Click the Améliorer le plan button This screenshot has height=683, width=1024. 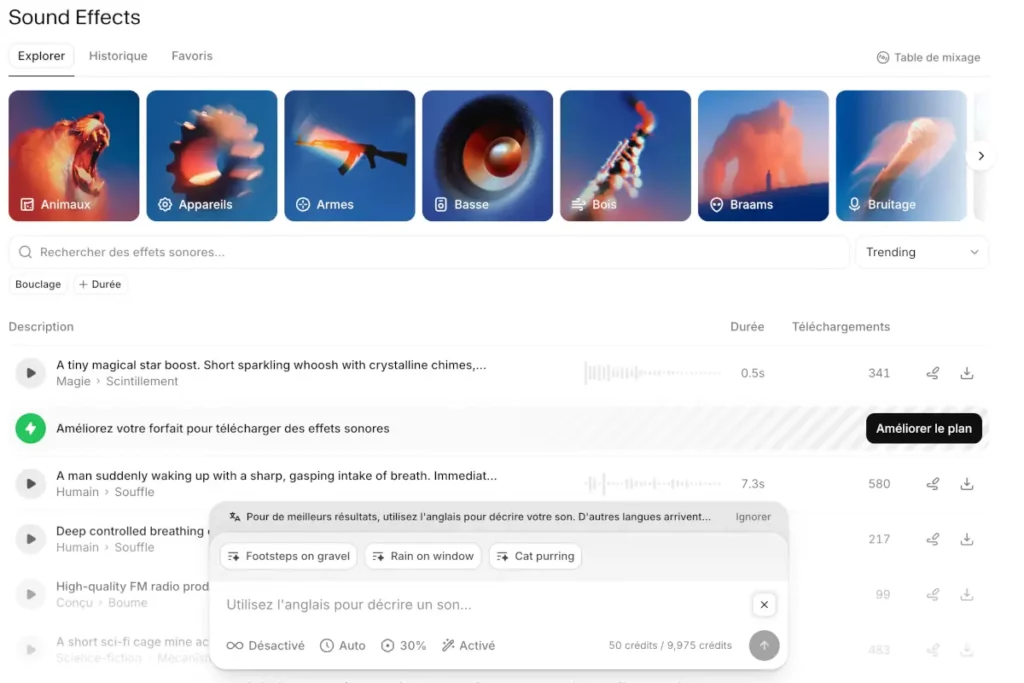923,428
